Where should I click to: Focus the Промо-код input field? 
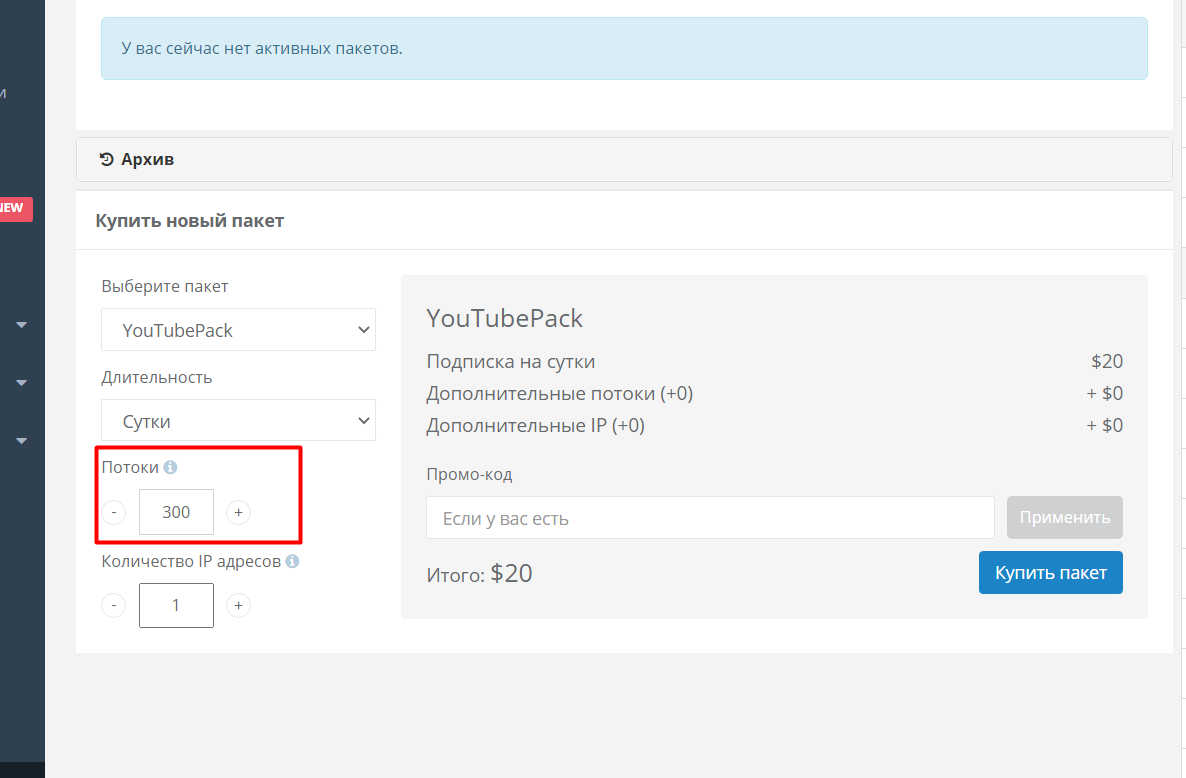coord(710,518)
